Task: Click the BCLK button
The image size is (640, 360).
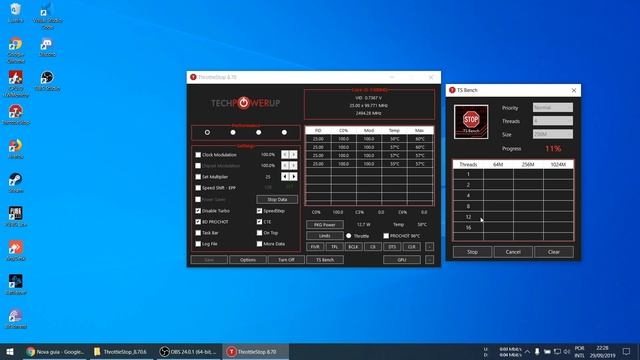Action: point(353,247)
